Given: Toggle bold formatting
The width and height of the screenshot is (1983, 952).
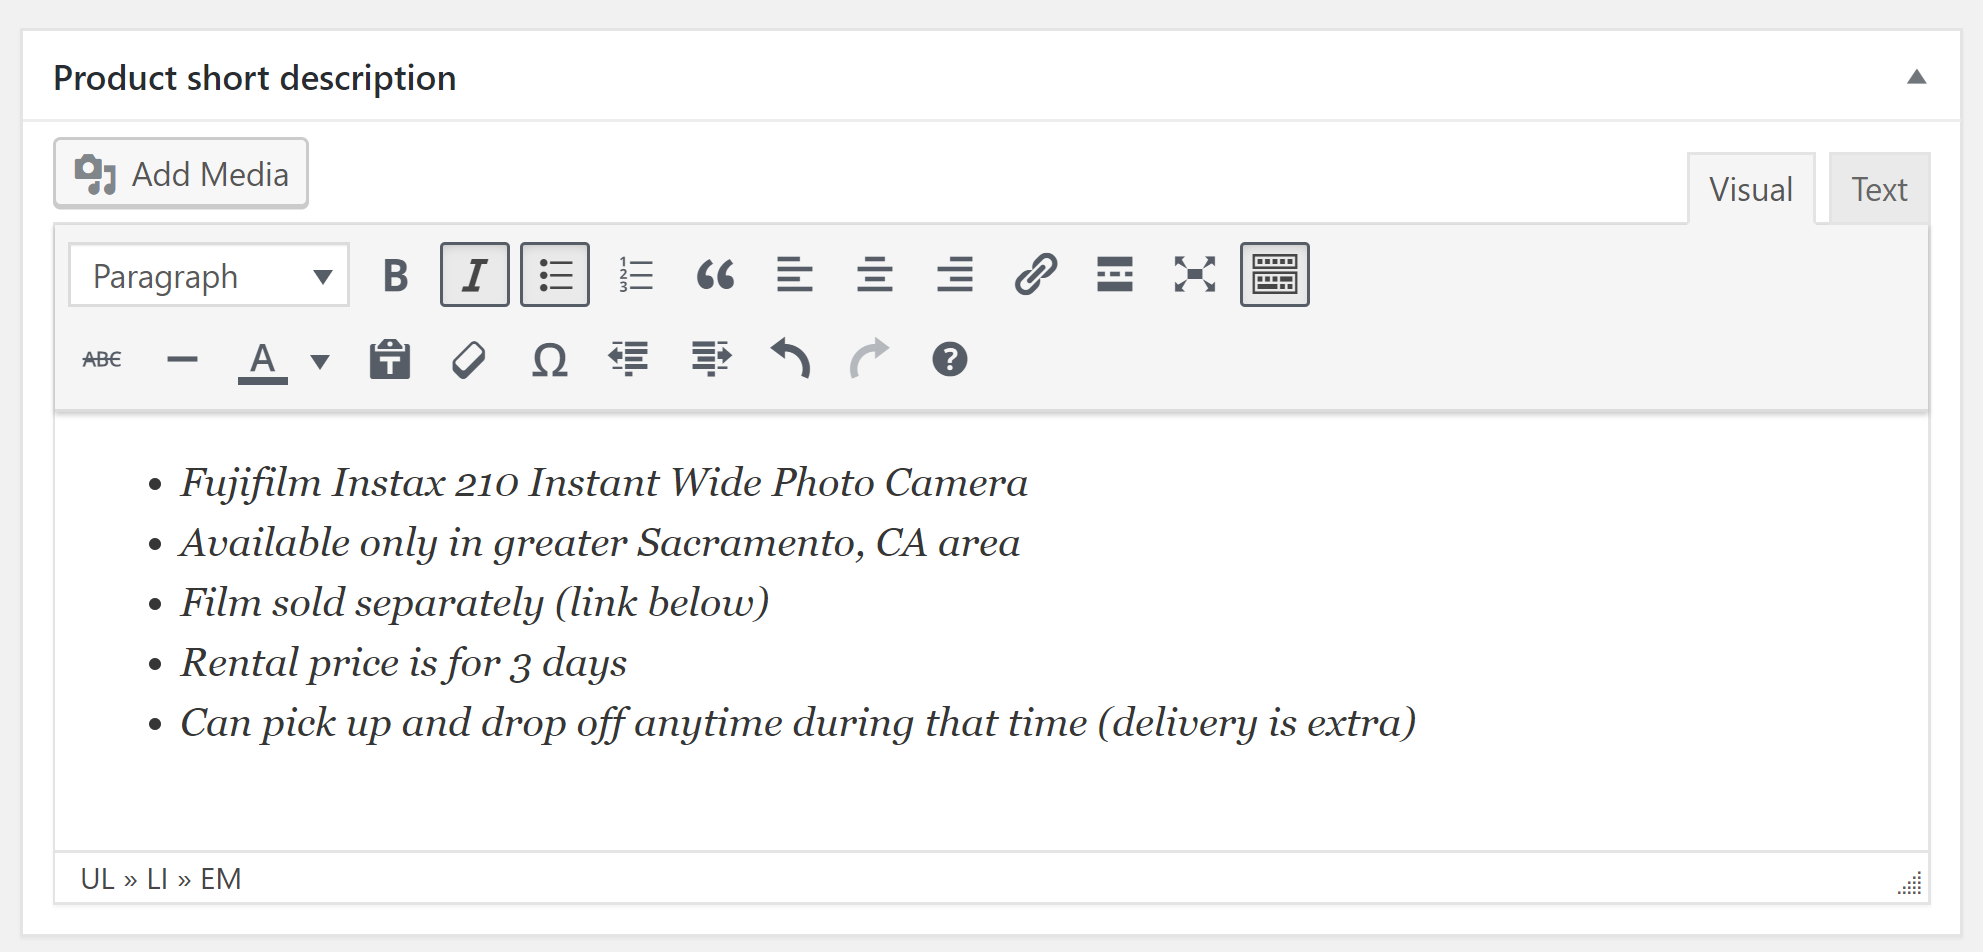Looking at the screenshot, I should [x=395, y=275].
